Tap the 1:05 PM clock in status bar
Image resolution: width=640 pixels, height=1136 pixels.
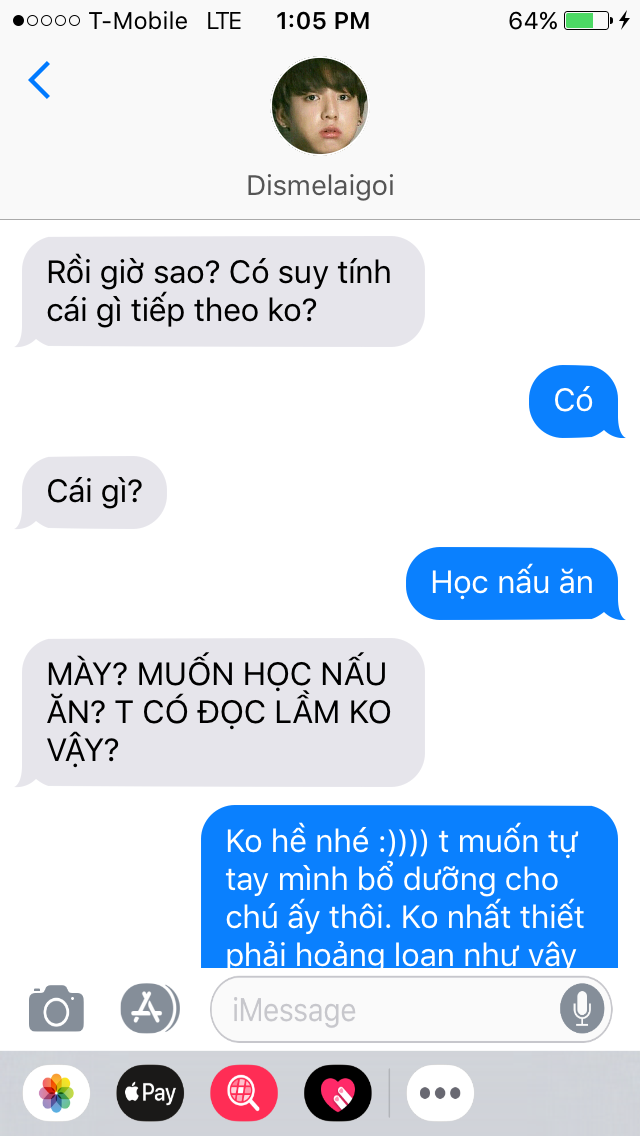click(x=323, y=21)
